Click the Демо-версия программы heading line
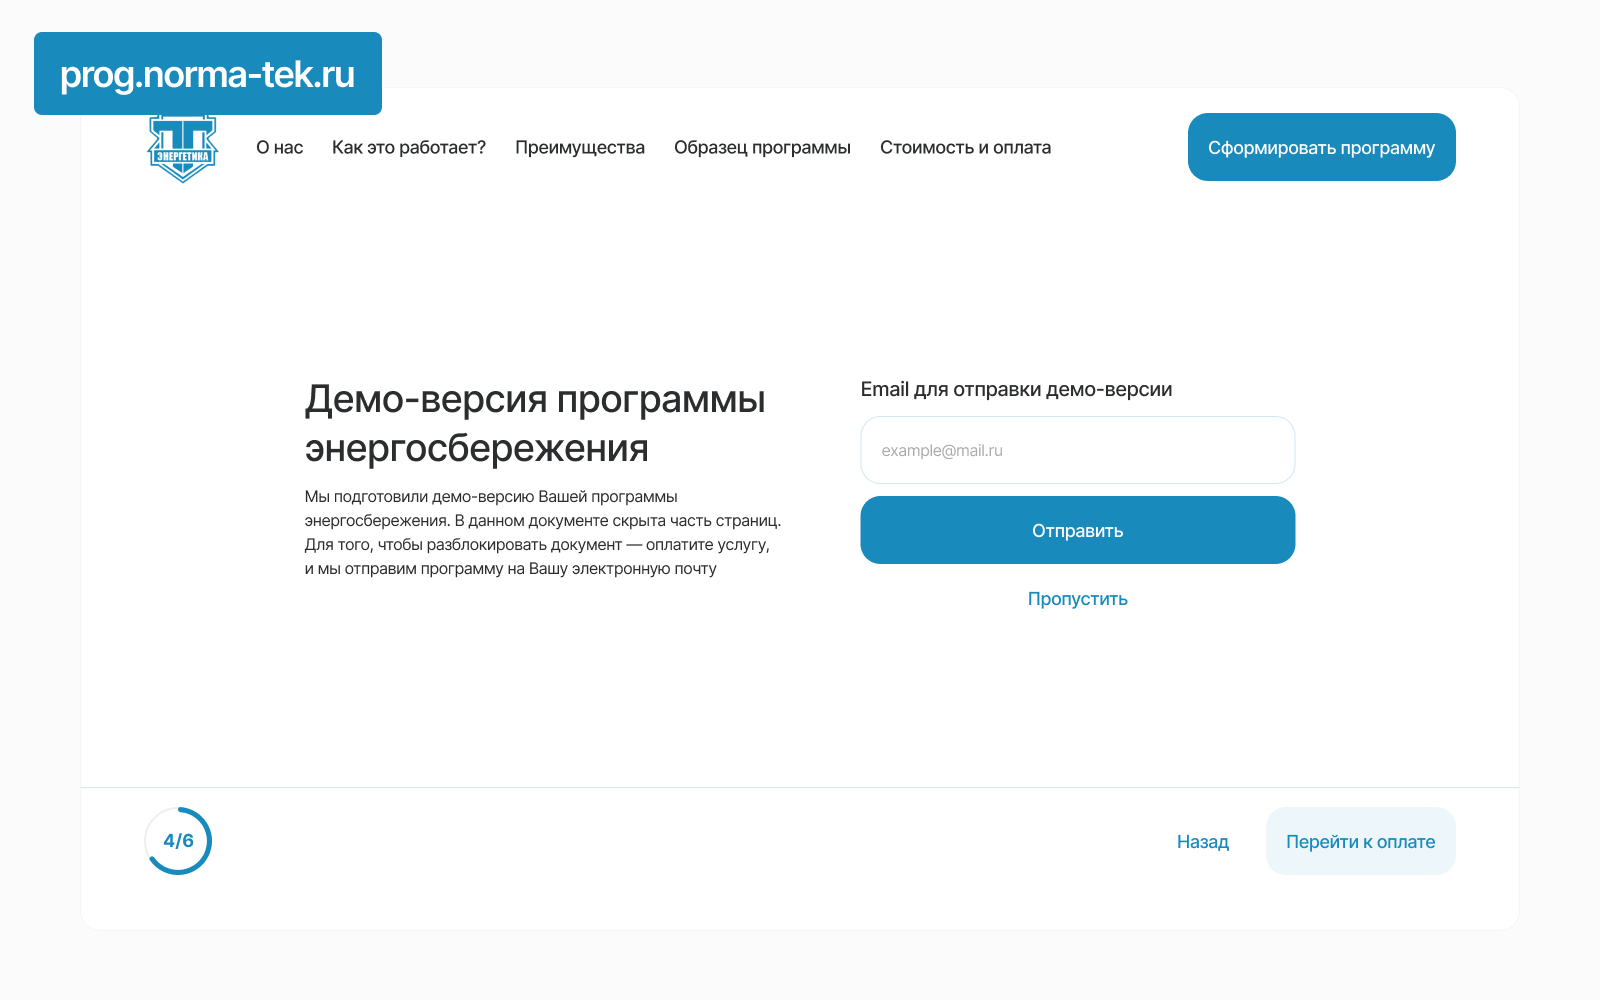The height and width of the screenshot is (1000, 1600). pos(535,400)
